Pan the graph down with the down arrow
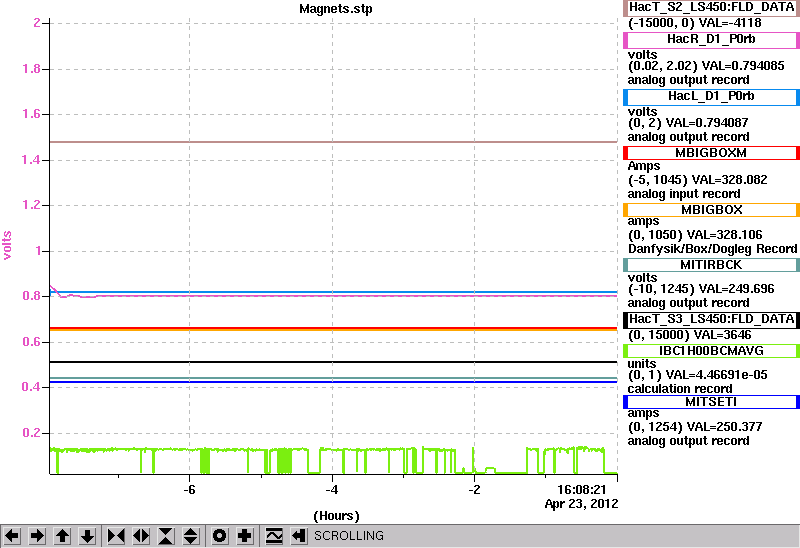800x548 pixels. pyautogui.click(x=88, y=536)
